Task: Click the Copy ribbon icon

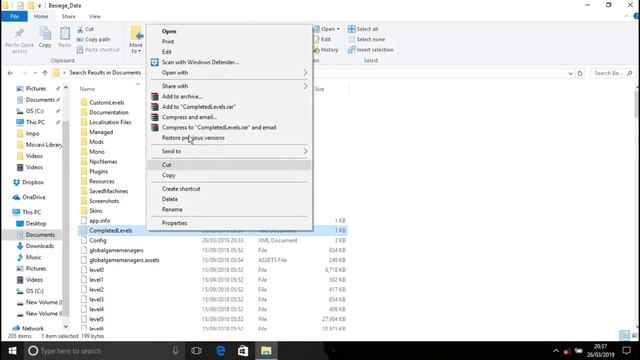Action: click(45, 38)
